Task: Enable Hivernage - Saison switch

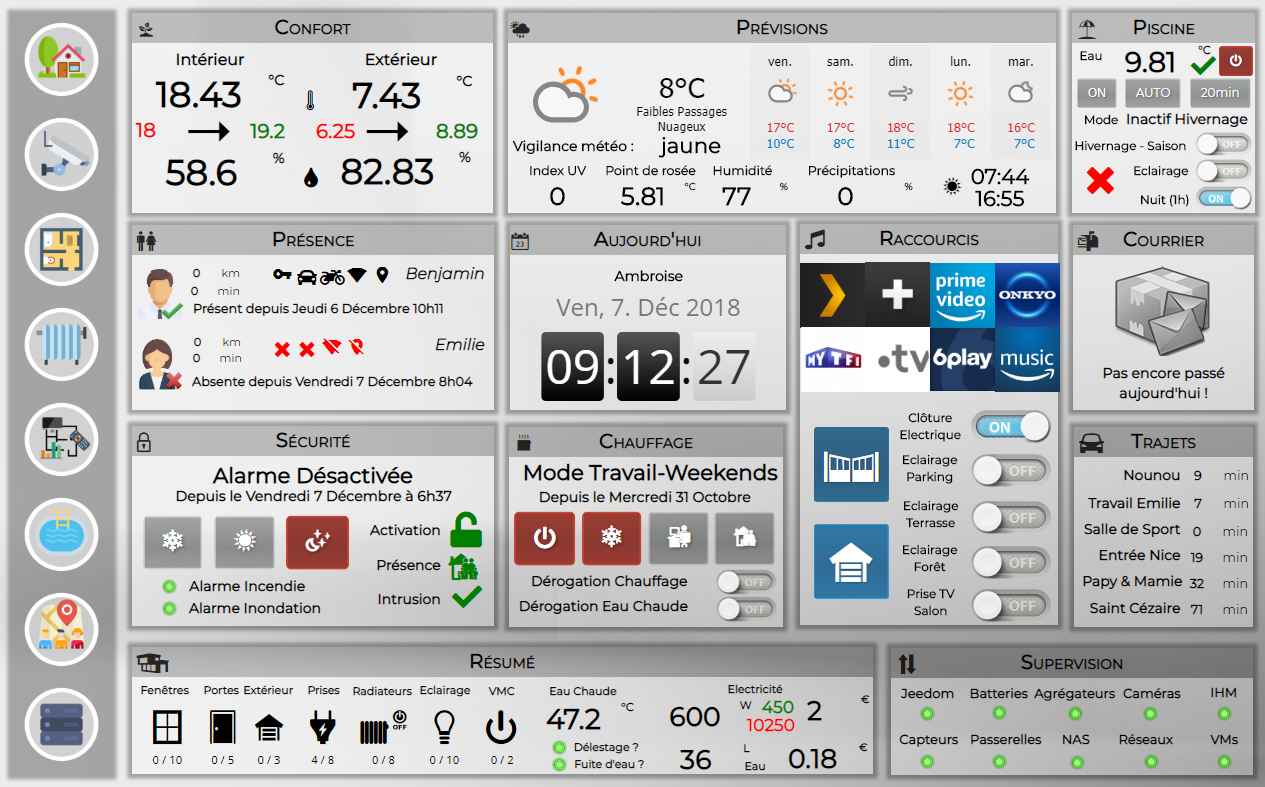Action: (x=1223, y=144)
